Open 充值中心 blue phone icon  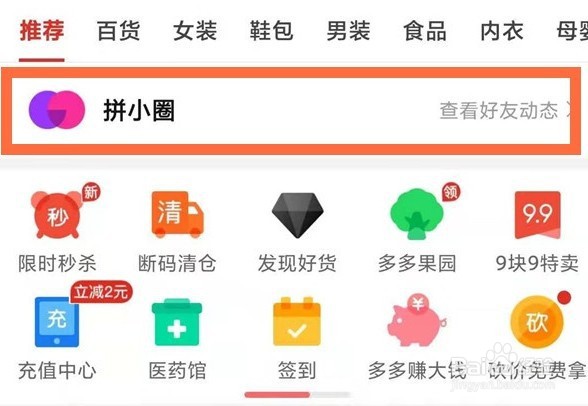pos(57,322)
